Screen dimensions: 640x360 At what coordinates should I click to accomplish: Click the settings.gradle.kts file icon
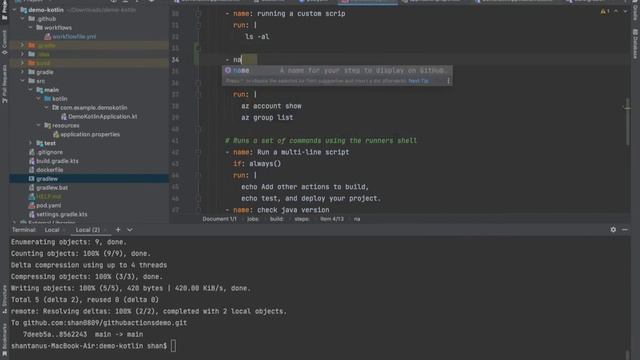click(x=32, y=215)
